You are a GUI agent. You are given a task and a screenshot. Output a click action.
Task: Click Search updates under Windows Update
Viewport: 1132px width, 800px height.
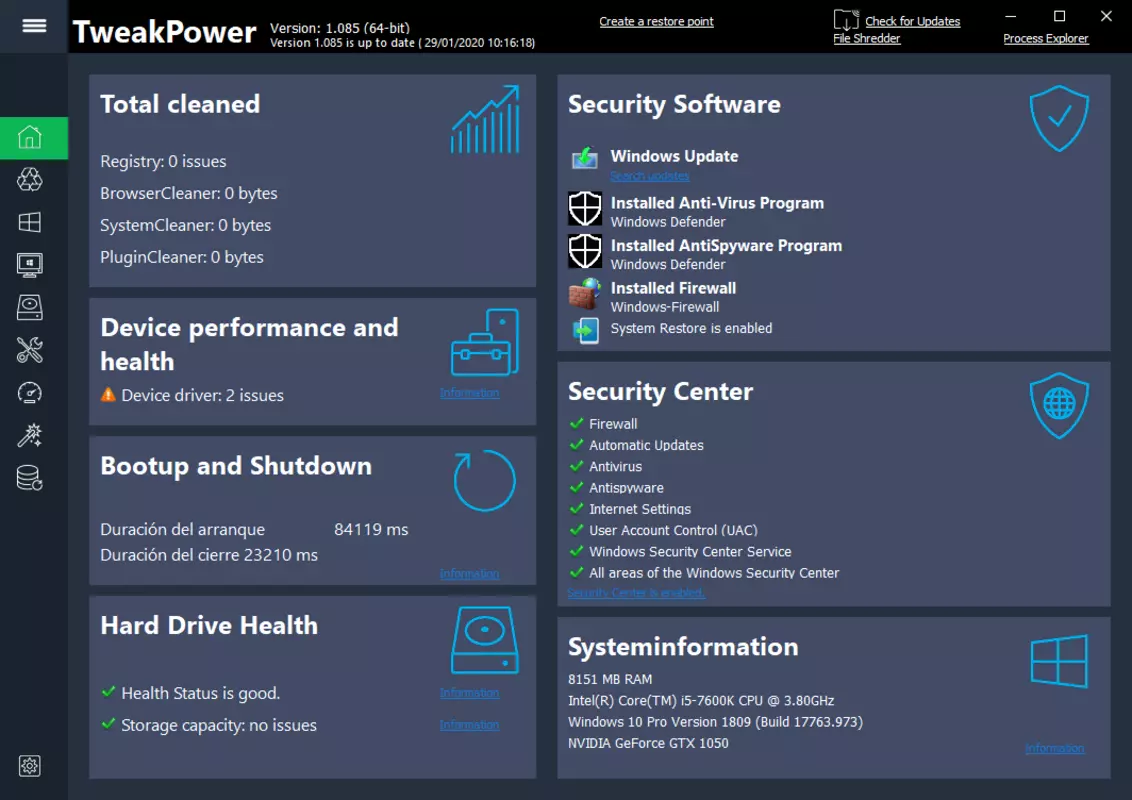[x=650, y=175]
